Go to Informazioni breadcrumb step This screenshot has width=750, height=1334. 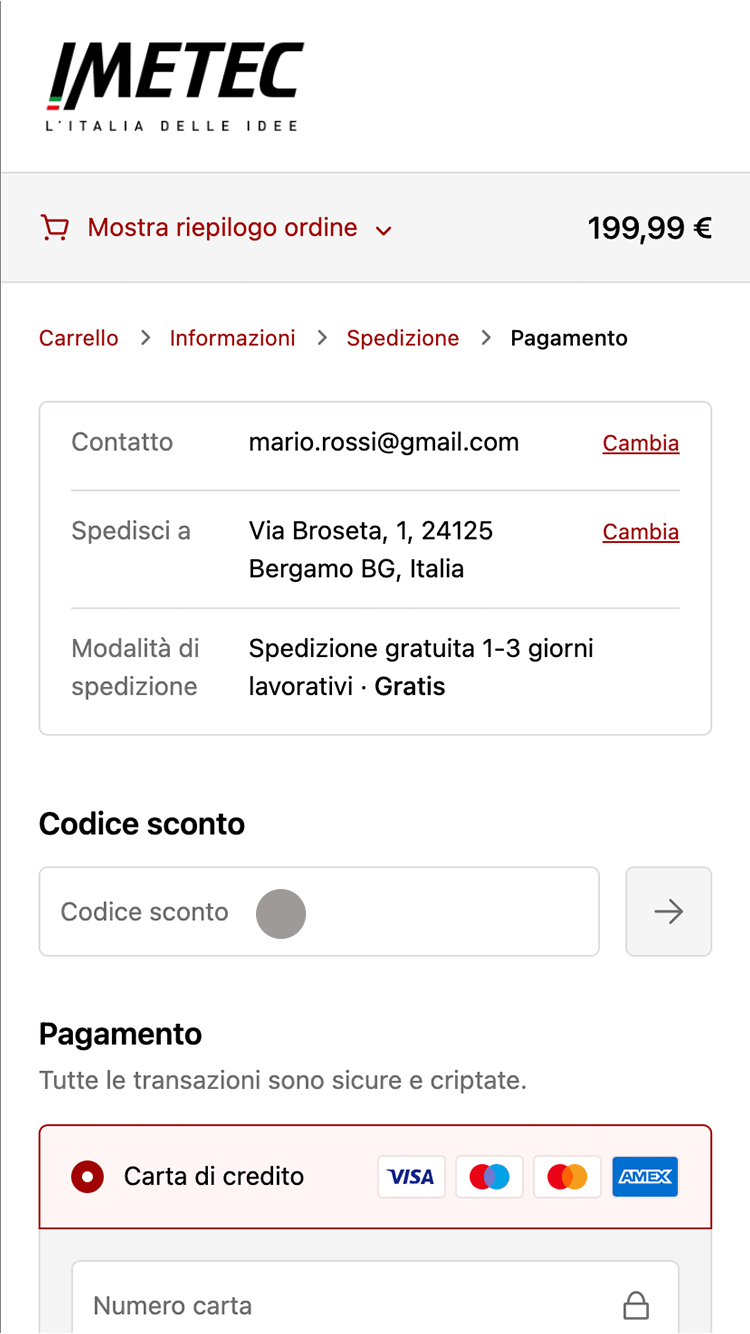tap(232, 338)
